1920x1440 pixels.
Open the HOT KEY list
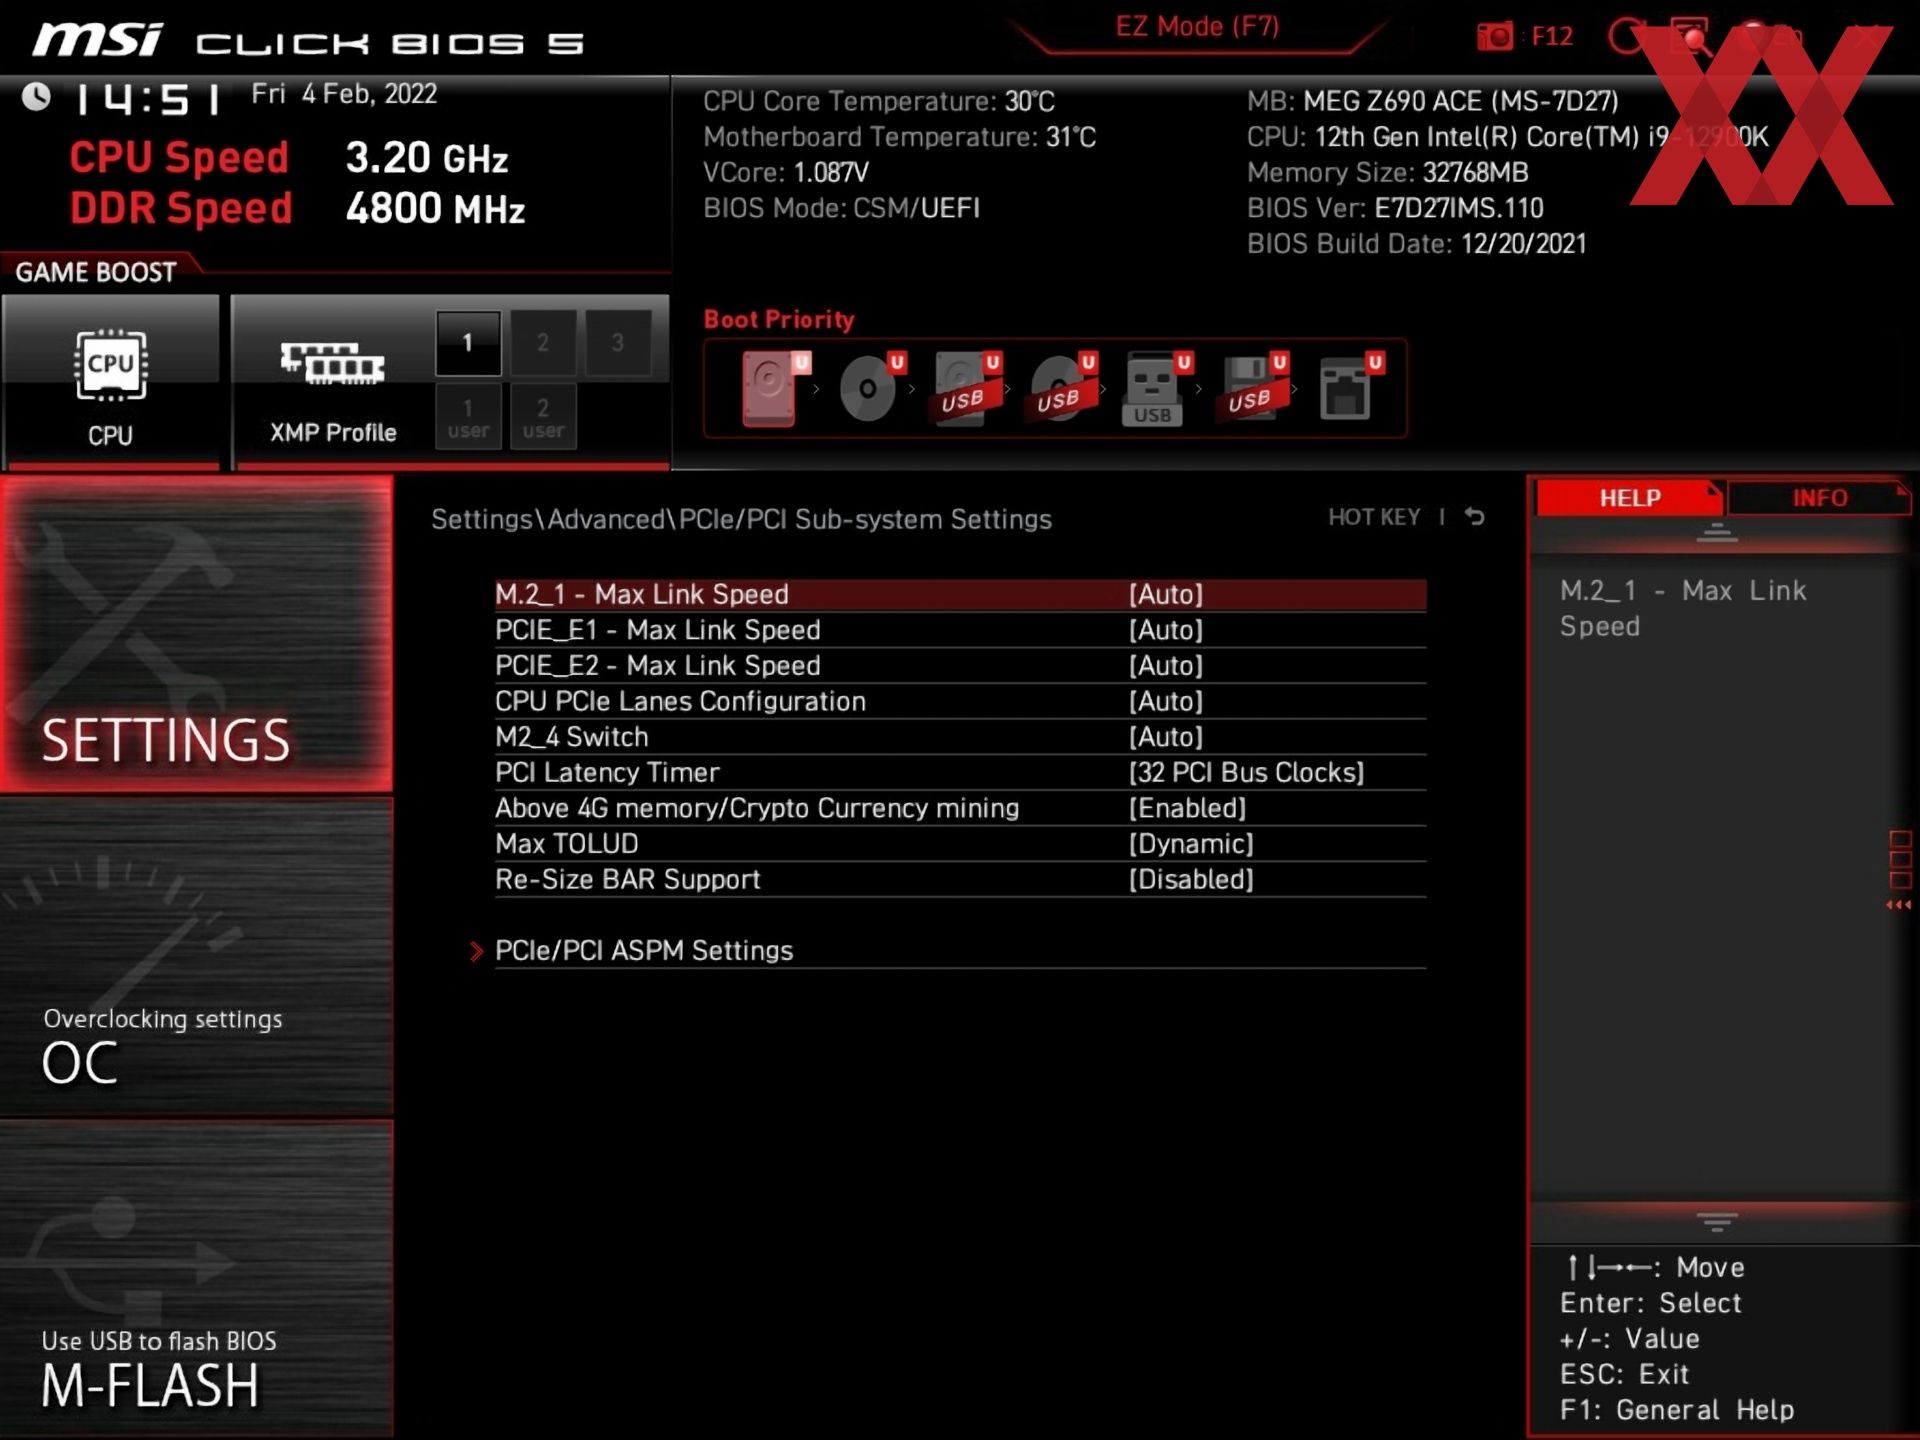1373,517
